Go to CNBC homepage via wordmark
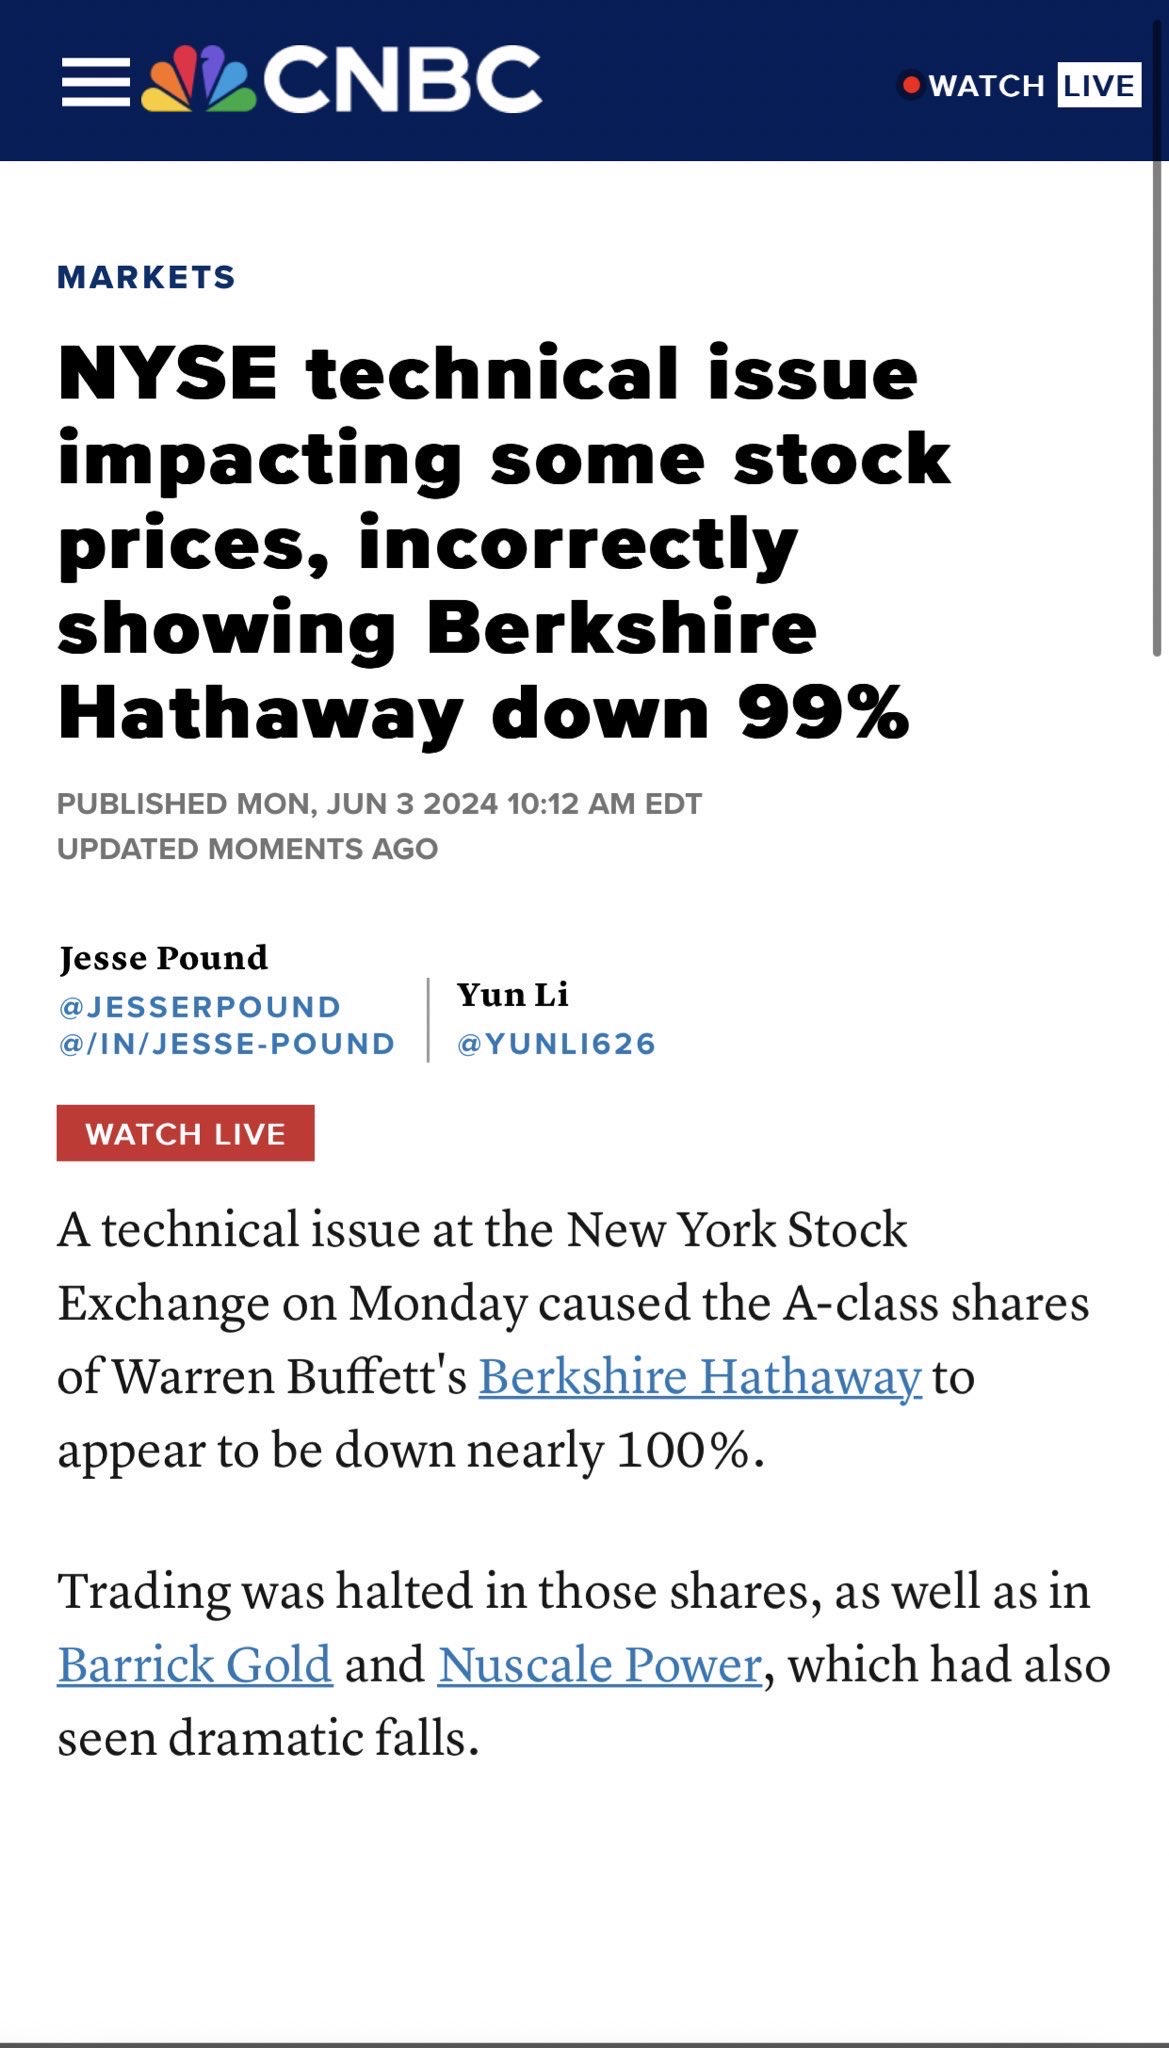 [x=402, y=80]
